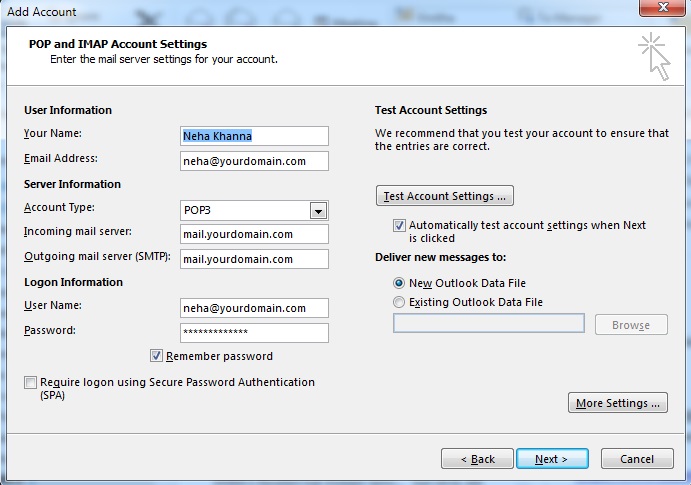The image size is (691, 485).
Task: Cancel the account setup
Action: point(637,459)
